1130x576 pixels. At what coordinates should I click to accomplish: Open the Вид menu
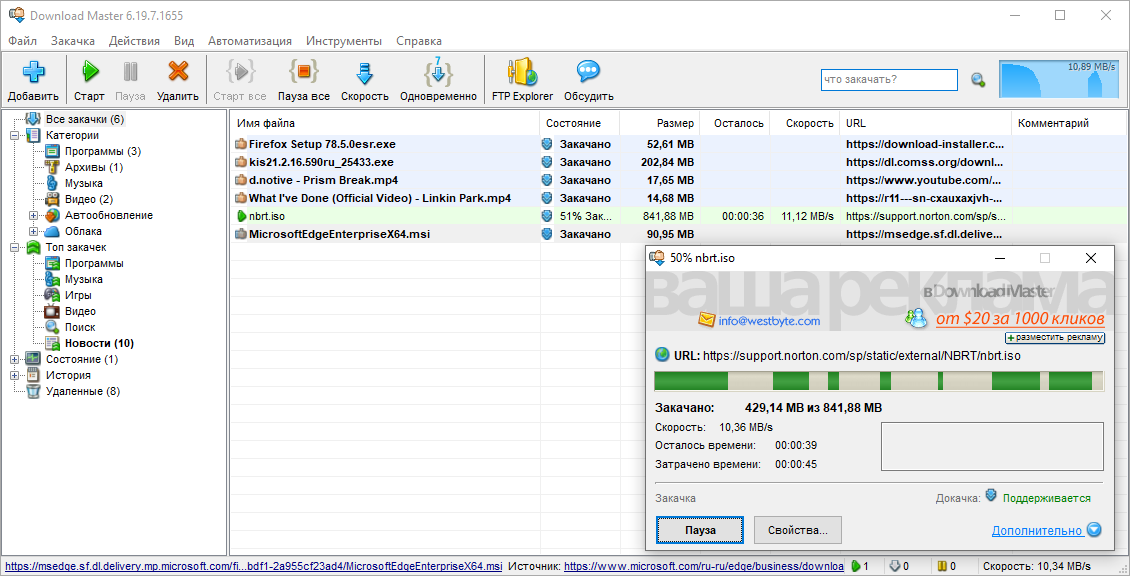click(x=184, y=41)
